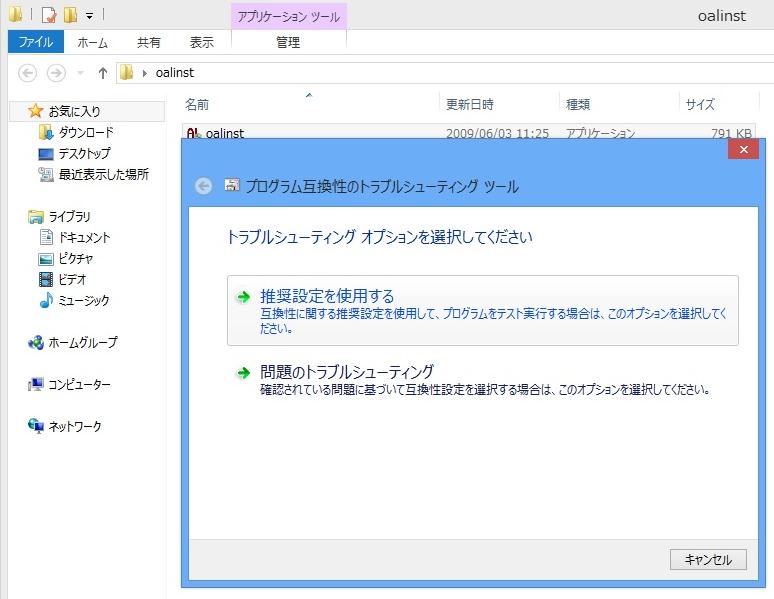Open お気に入り in the navigation pane

click(74, 111)
